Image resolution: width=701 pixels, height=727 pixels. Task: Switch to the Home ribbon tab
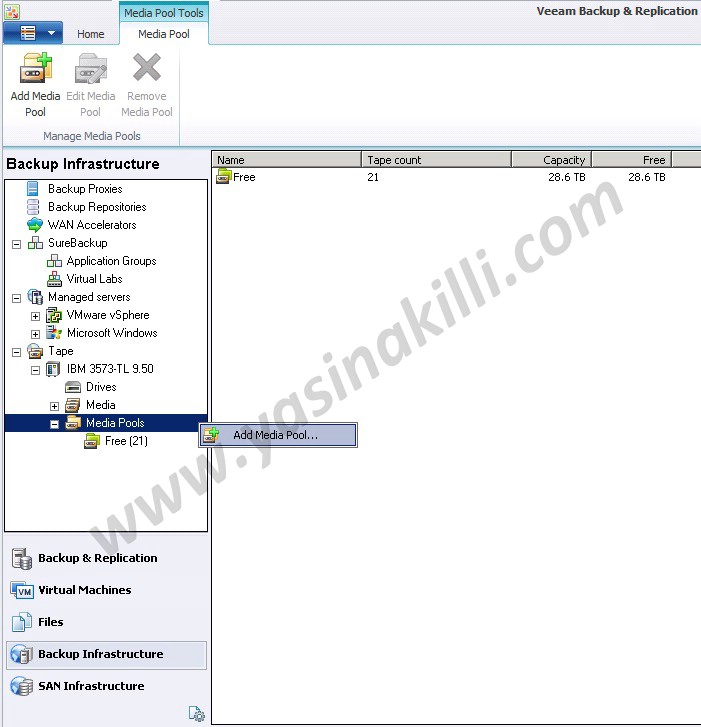click(90, 34)
